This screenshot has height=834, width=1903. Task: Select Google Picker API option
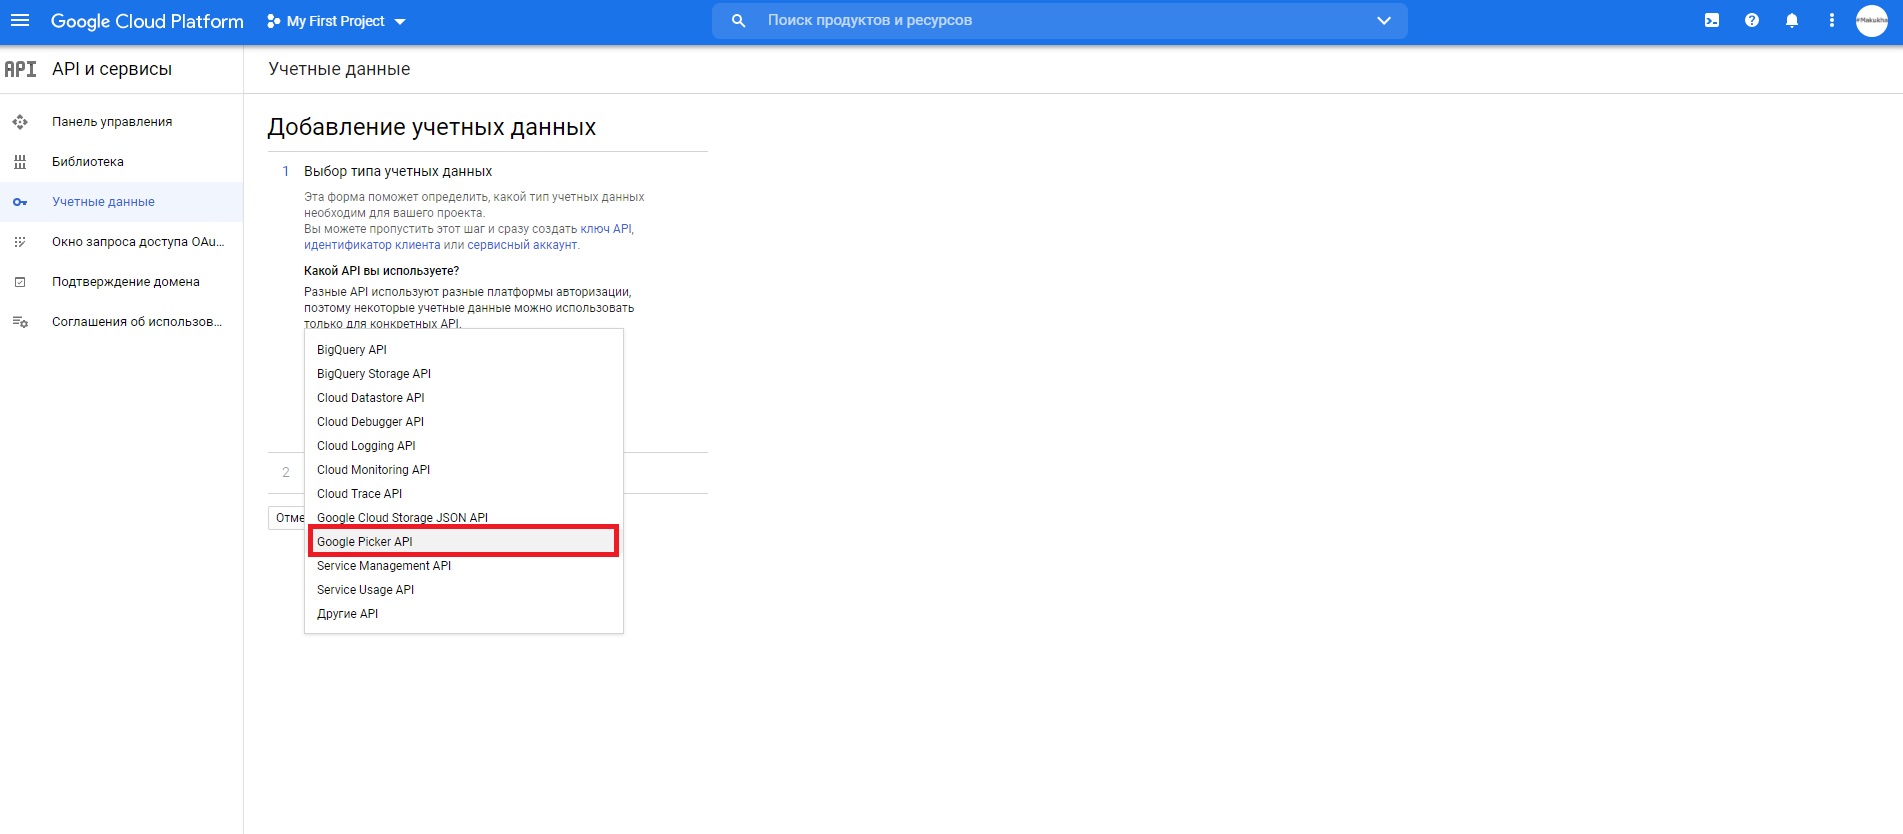464,542
